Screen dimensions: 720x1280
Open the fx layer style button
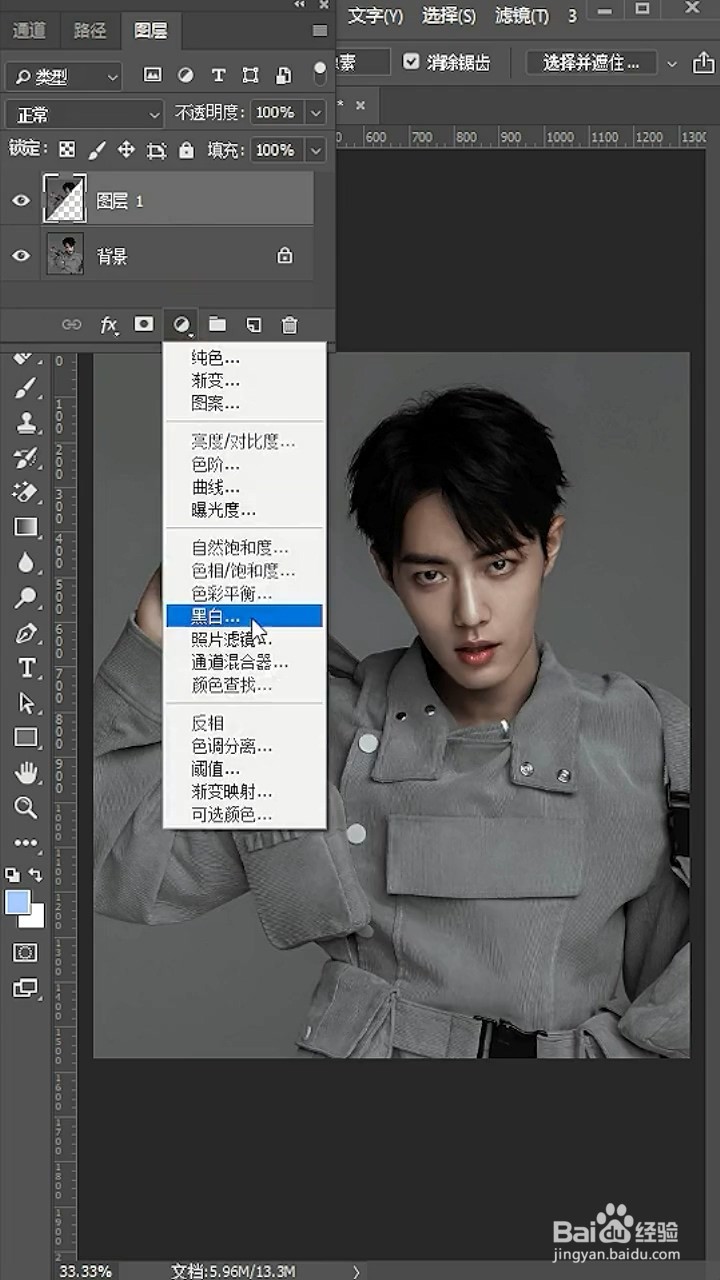(x=109, y=325)
